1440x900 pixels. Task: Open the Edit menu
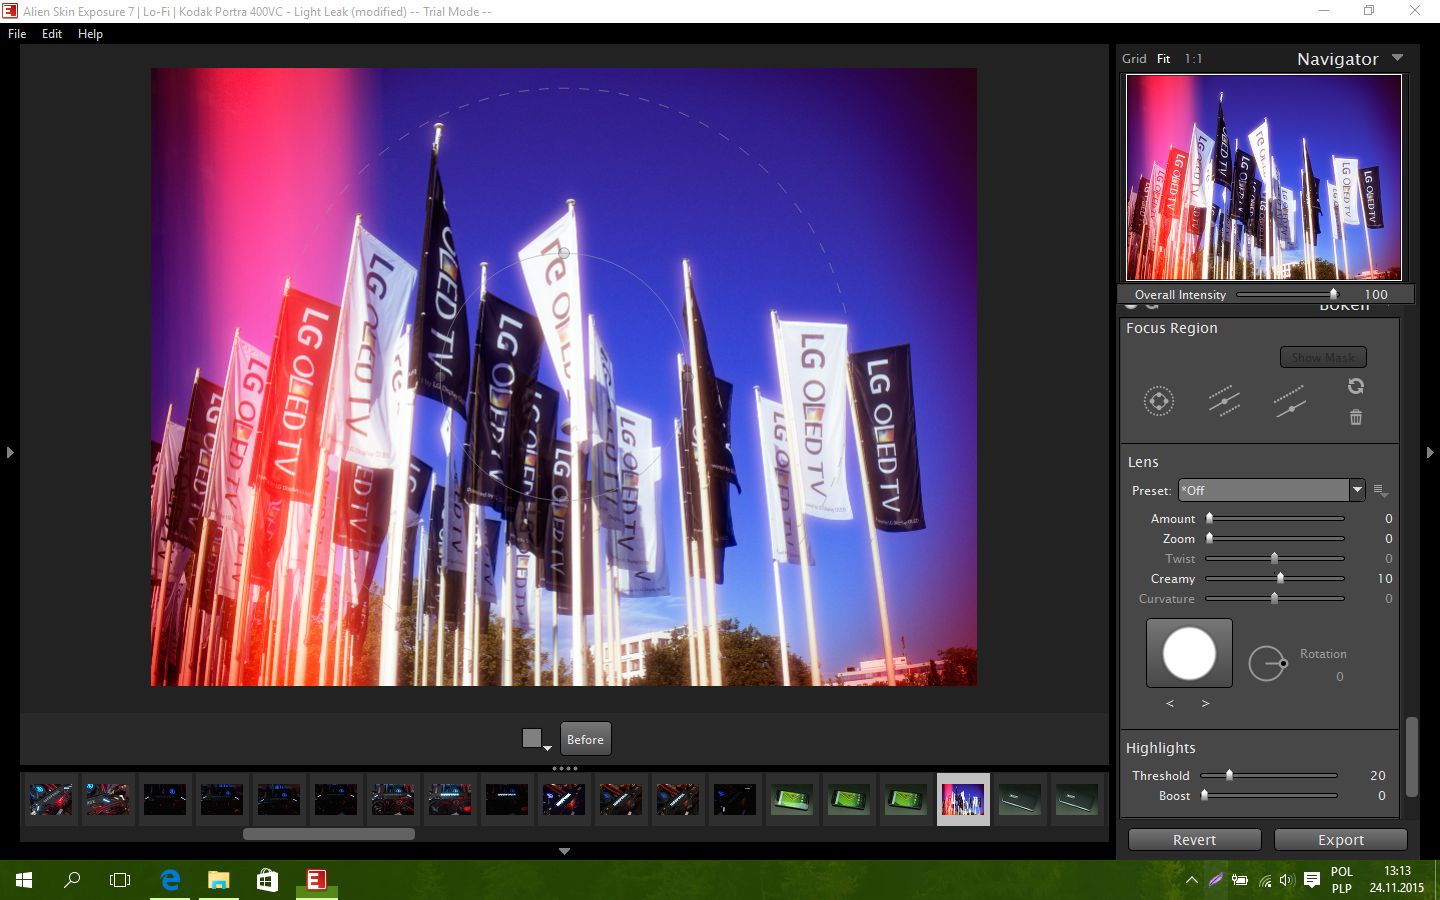pyautogui.click(x=52, y=34)
